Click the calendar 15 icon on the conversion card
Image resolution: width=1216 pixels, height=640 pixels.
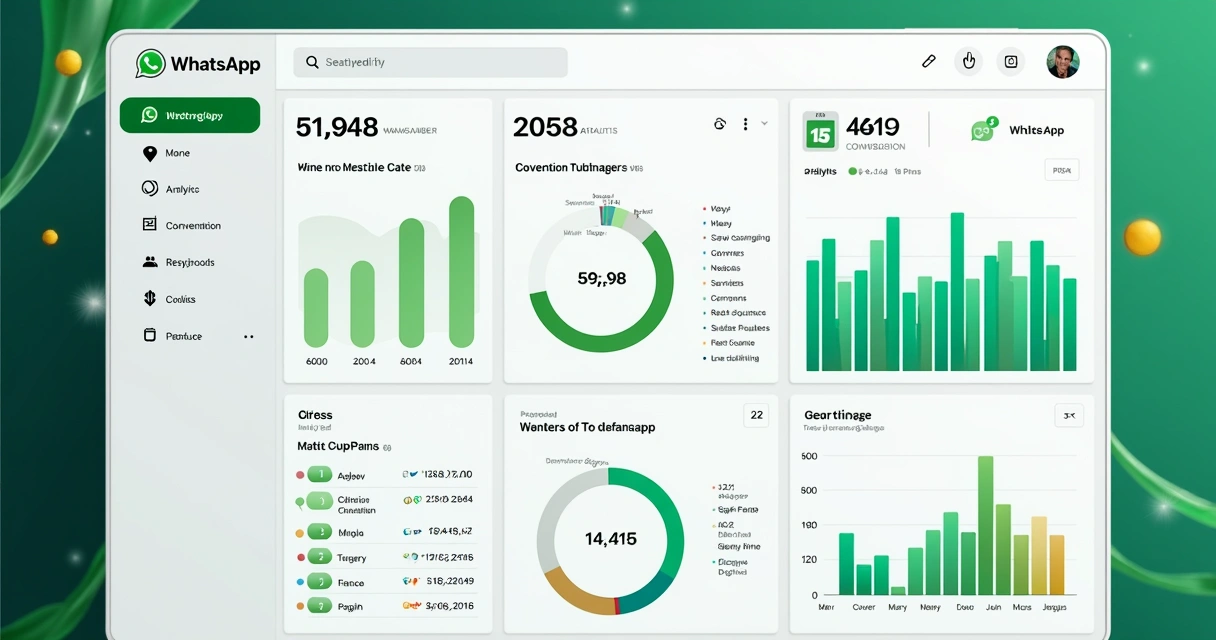821,129
